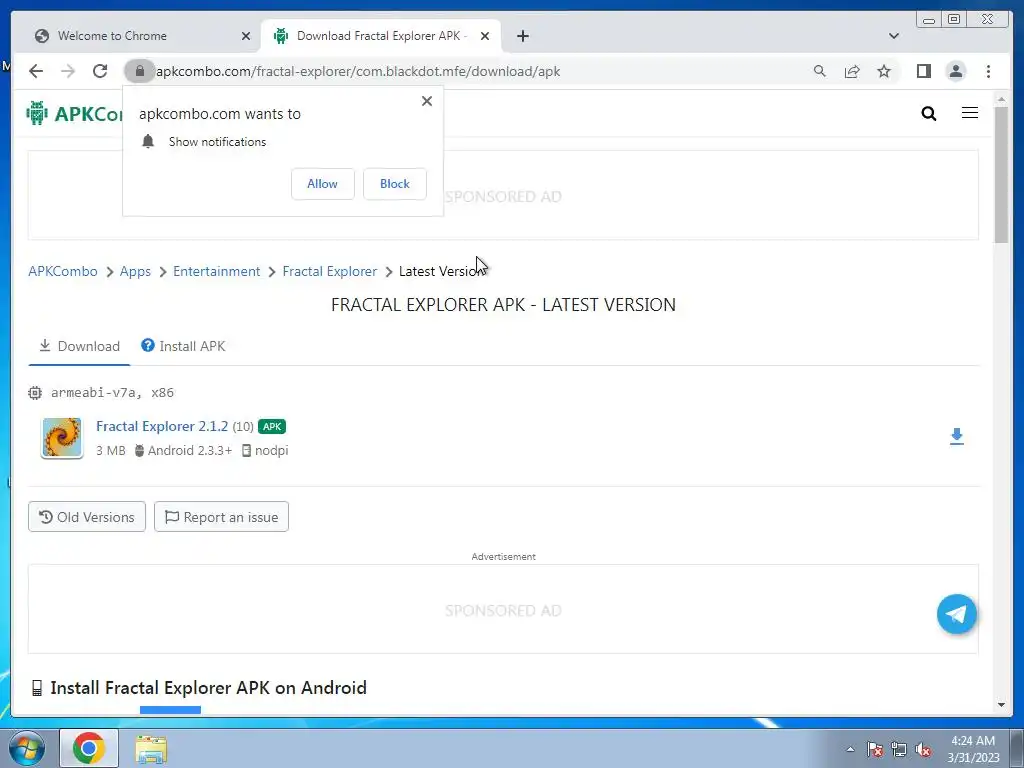Open the APKCombo site search icon
This screenshot has height=768, width=1024.
pyautogui.click(x=929, y=114)
